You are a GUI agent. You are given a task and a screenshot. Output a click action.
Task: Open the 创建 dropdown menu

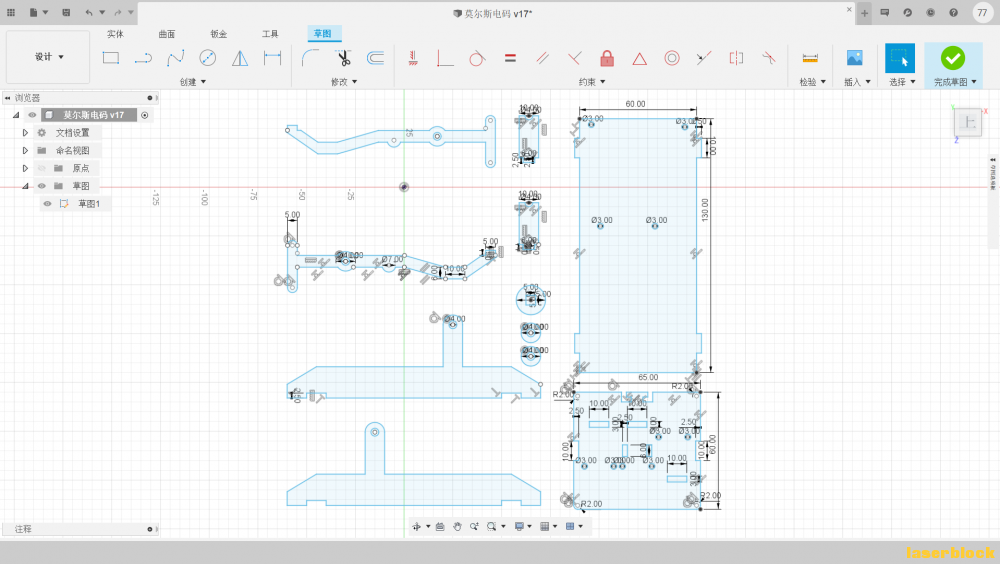point(193,82)
